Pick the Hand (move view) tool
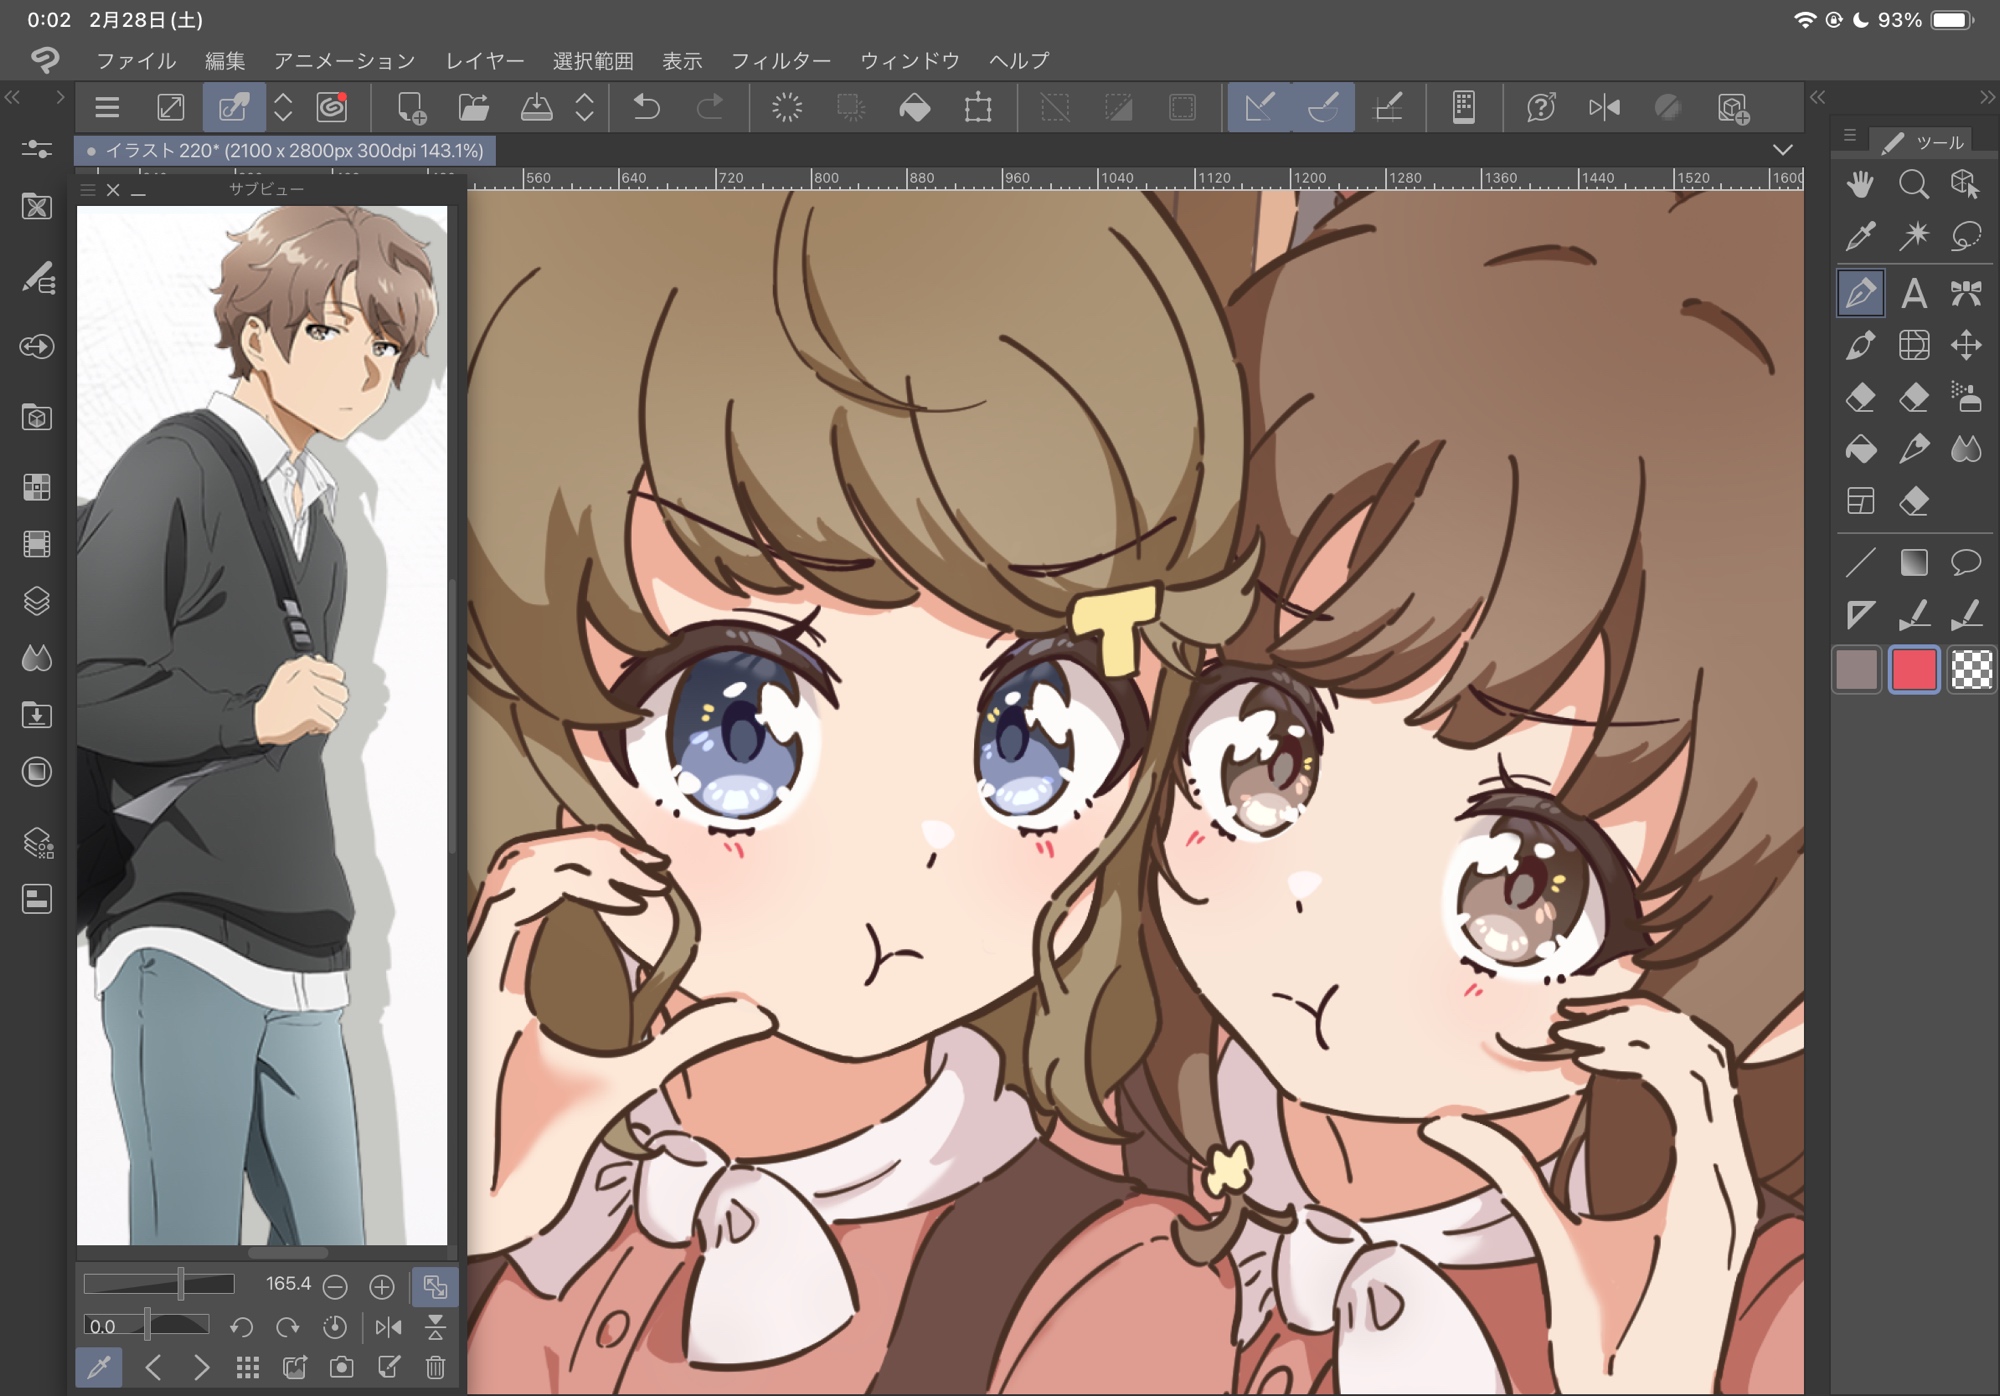The height and width of the screenshot is (1396, 2000). [x=1860, y=184]
